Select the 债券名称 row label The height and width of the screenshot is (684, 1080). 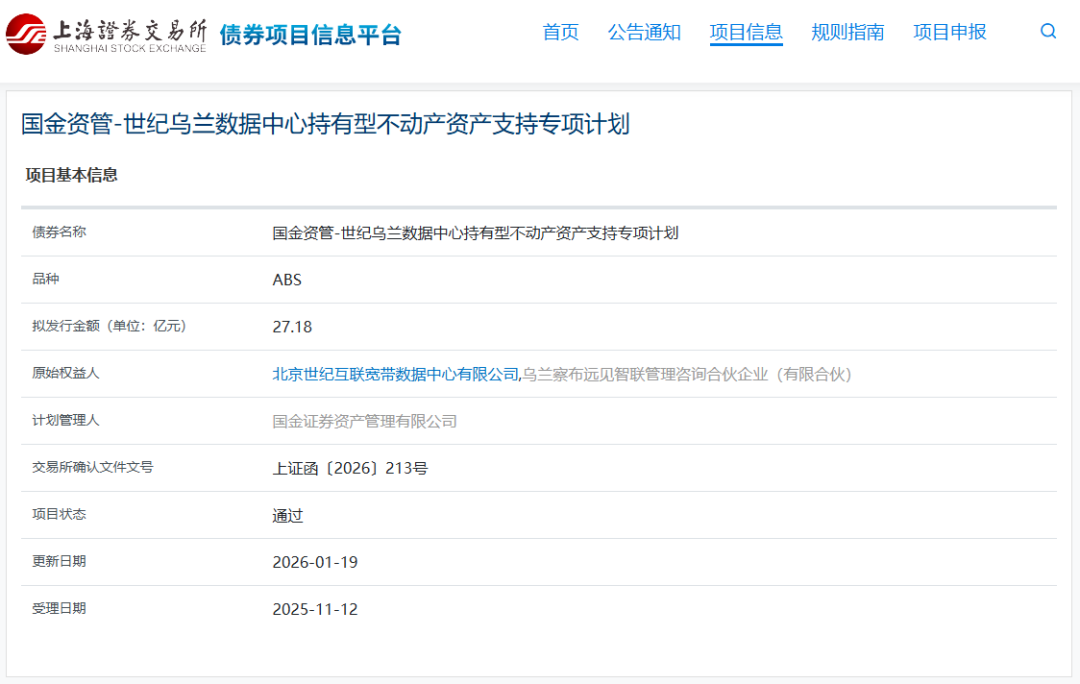58,232
